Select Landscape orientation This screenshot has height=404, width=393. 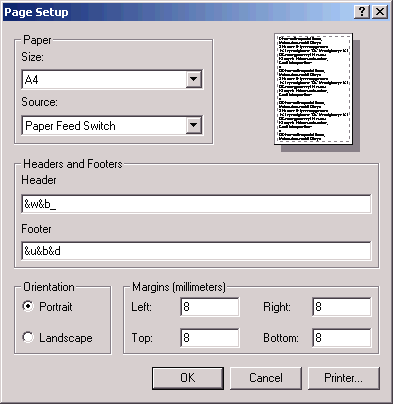click(28, 337)
